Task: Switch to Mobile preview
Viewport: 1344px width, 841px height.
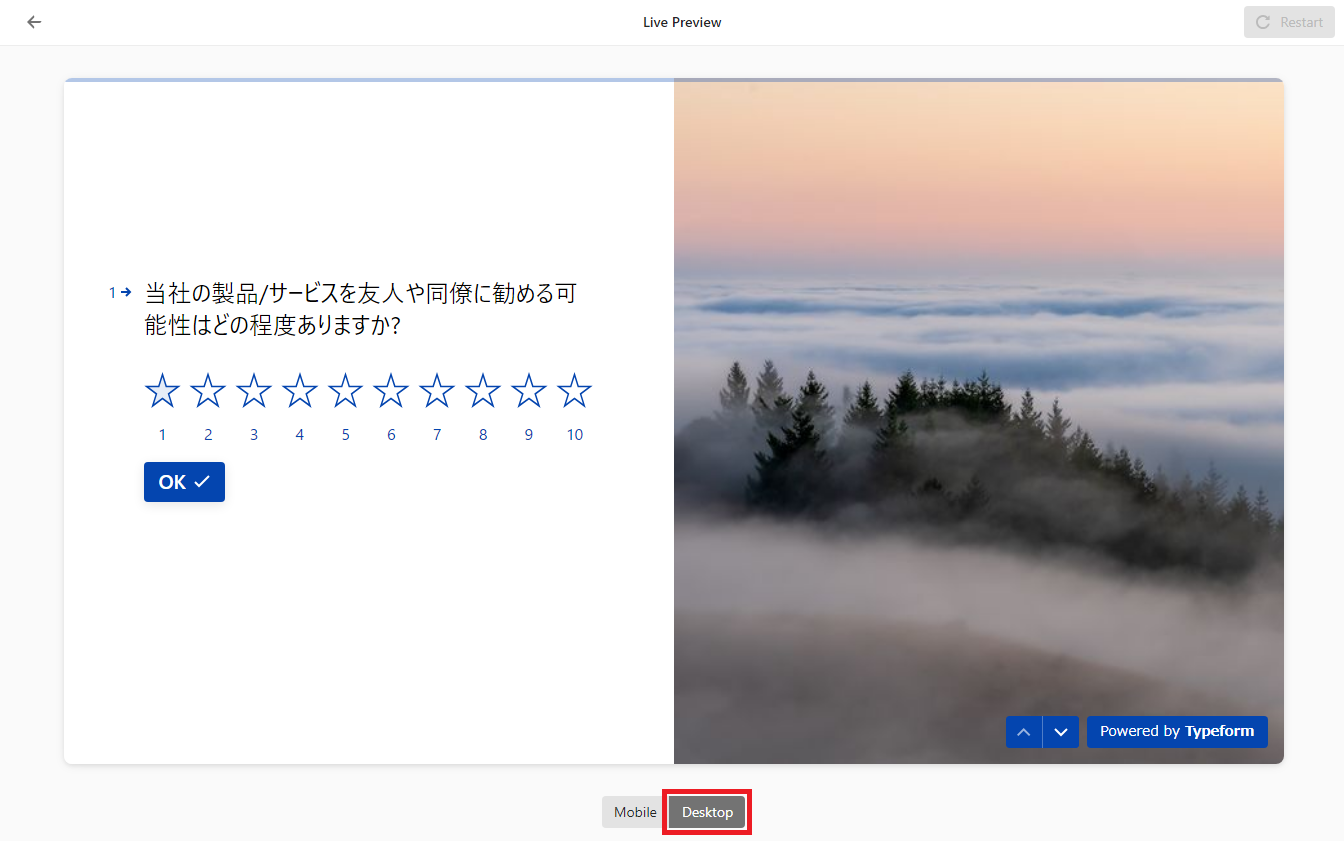Action: pyautogui.click(x=635, y=812)
